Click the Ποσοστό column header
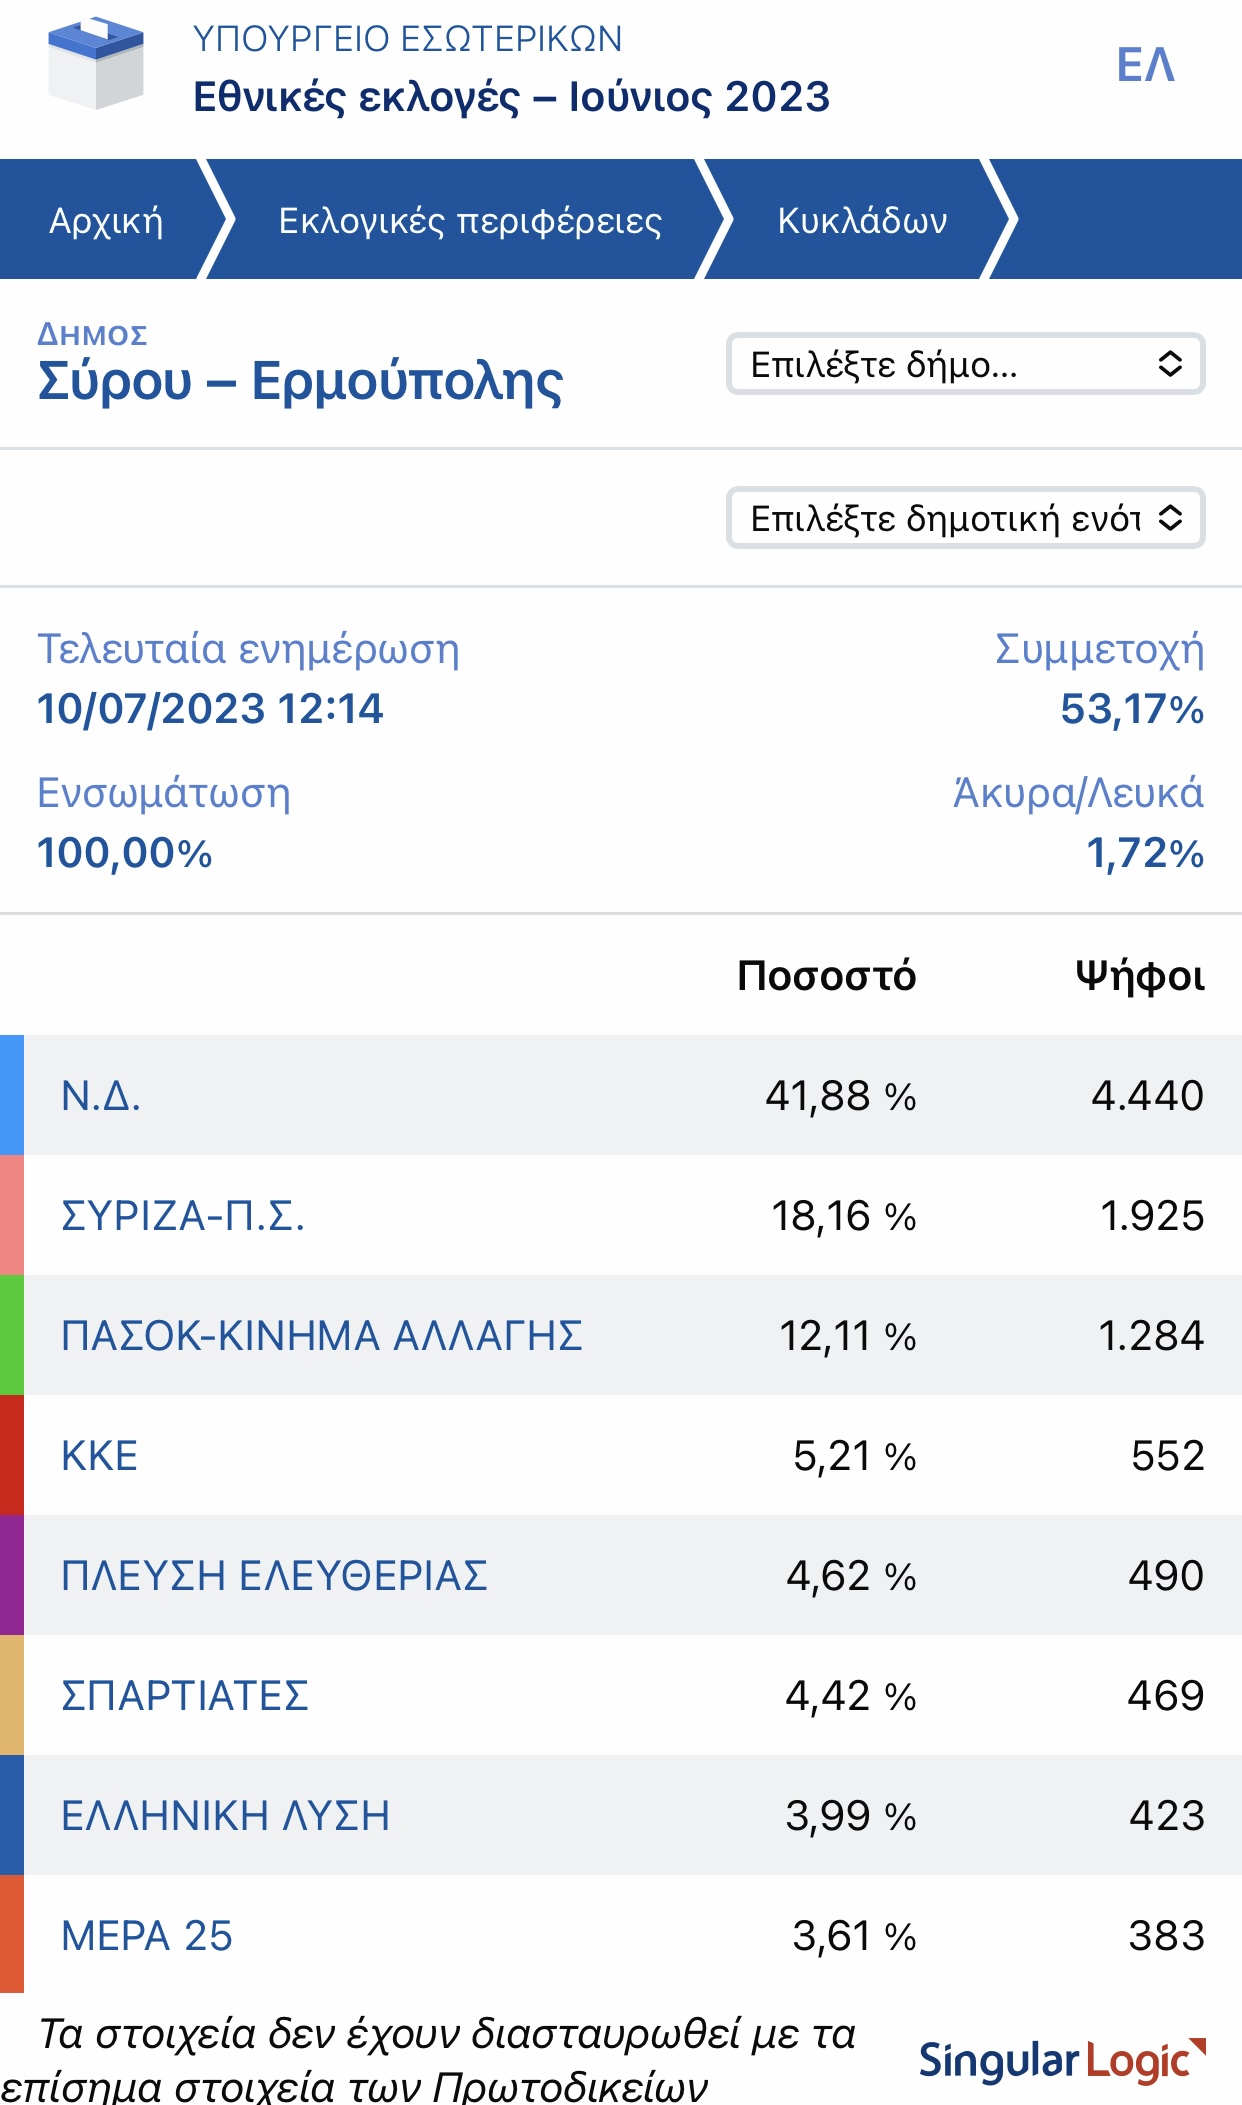The image size is (1242, 2105). [826, 976]
